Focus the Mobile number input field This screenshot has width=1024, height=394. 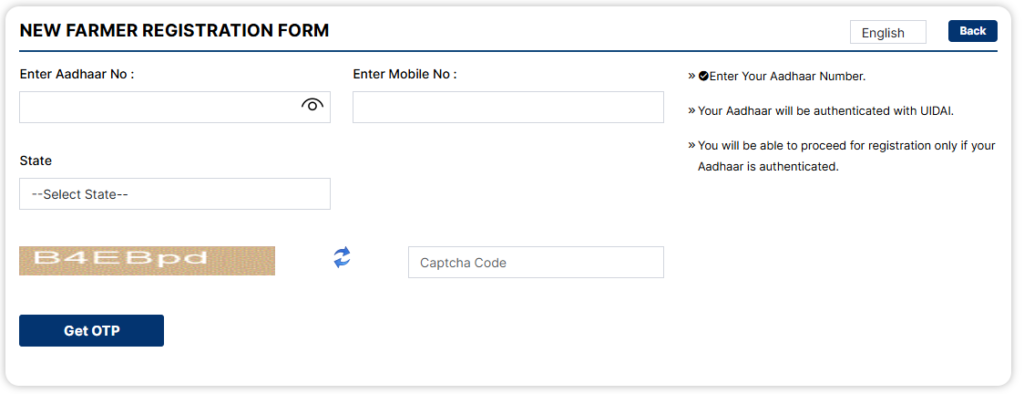tap(508, 107)
